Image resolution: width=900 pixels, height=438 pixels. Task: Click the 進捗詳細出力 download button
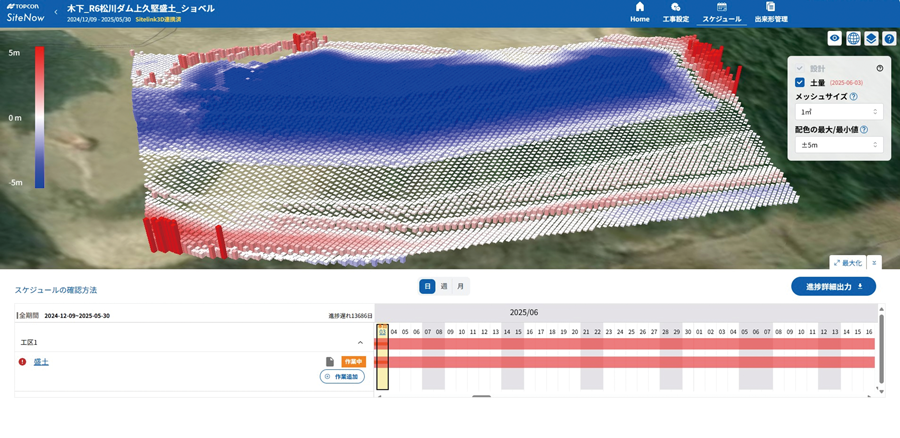click(833, 287)
